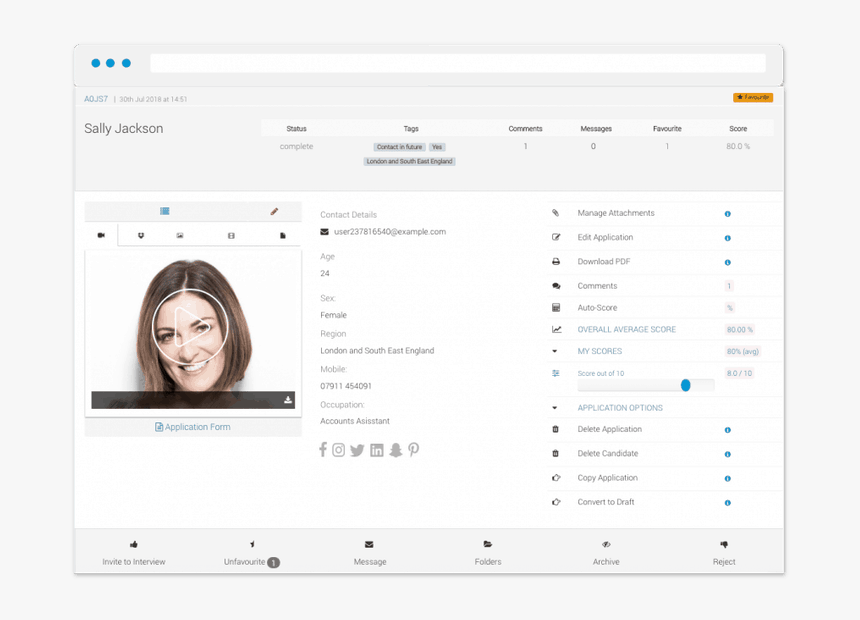Image resolution: width=860 pixels, height=620 pixels.
Task: Click the Instagram icon under Occupation
Action: coord(339,450)
